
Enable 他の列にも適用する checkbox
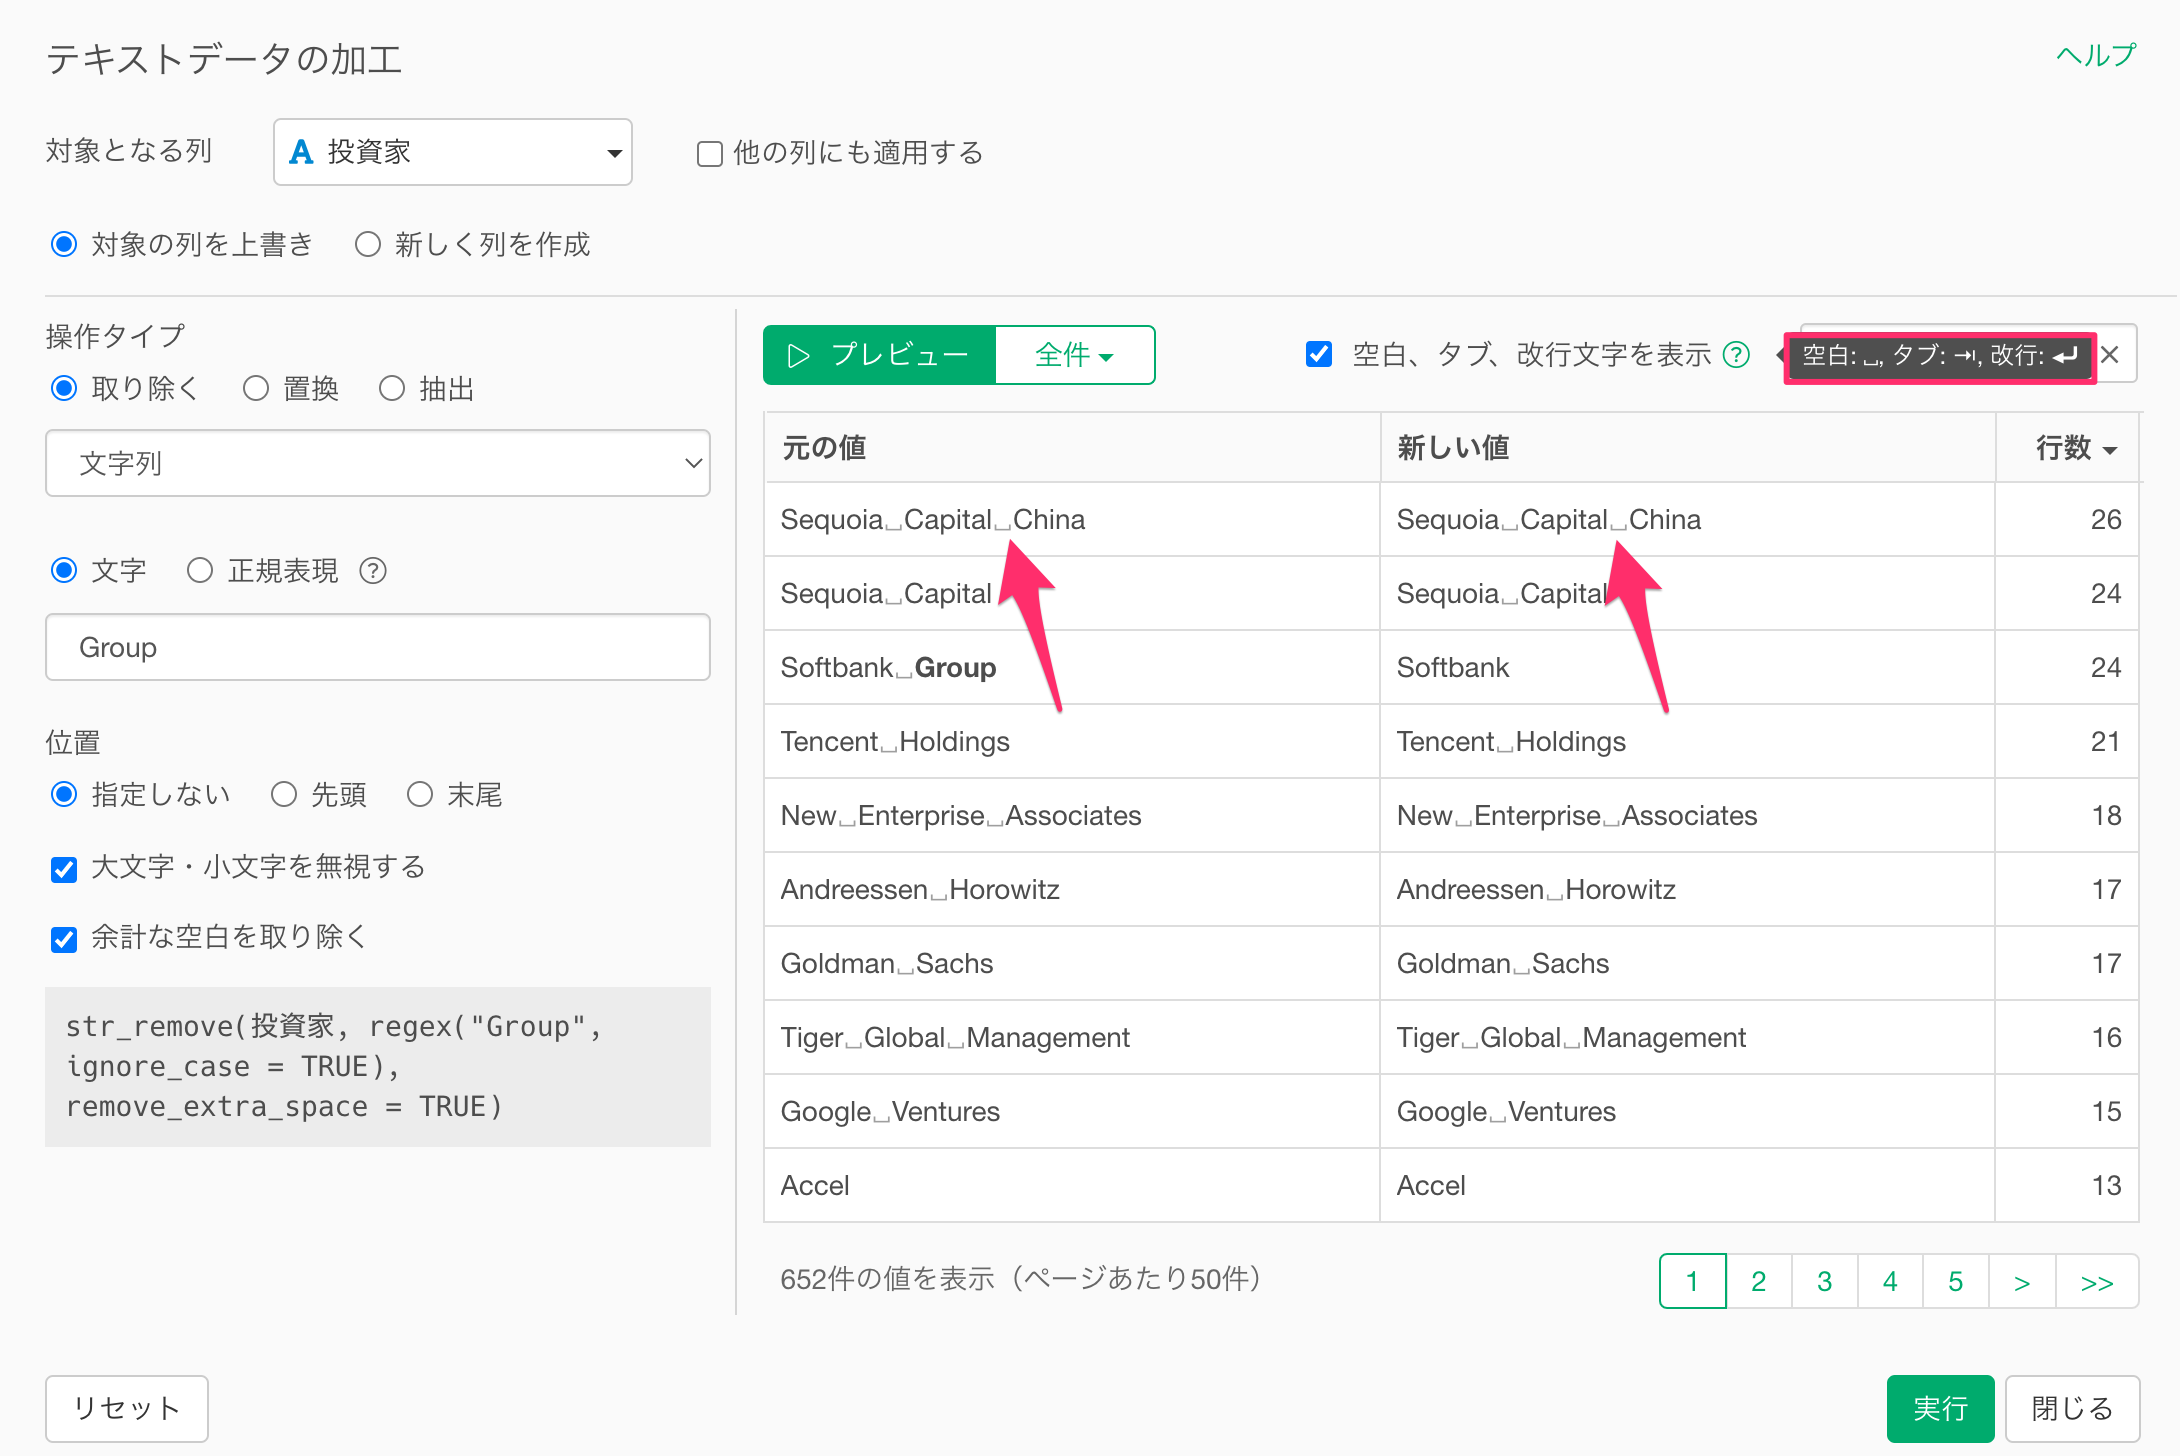[x=710, y=154]
